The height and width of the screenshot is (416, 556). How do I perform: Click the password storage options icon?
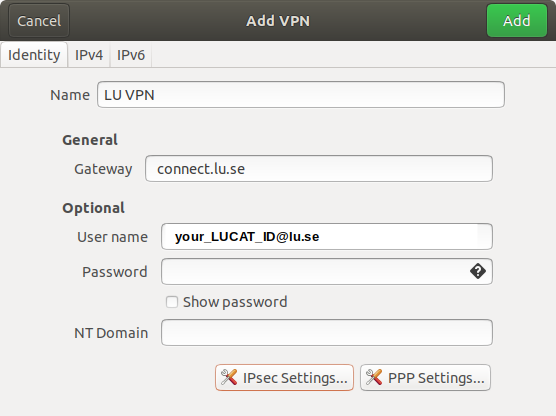tap(478, 271)
